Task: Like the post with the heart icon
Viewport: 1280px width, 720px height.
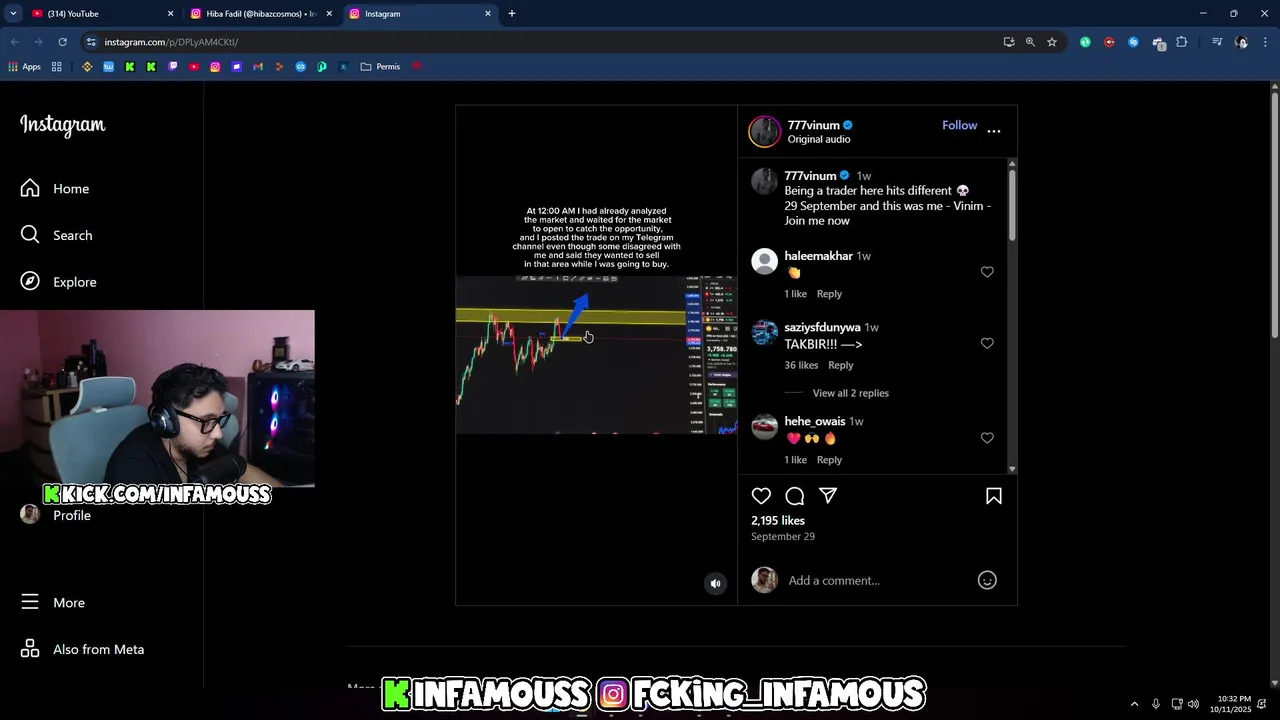Action: (761, 496)
